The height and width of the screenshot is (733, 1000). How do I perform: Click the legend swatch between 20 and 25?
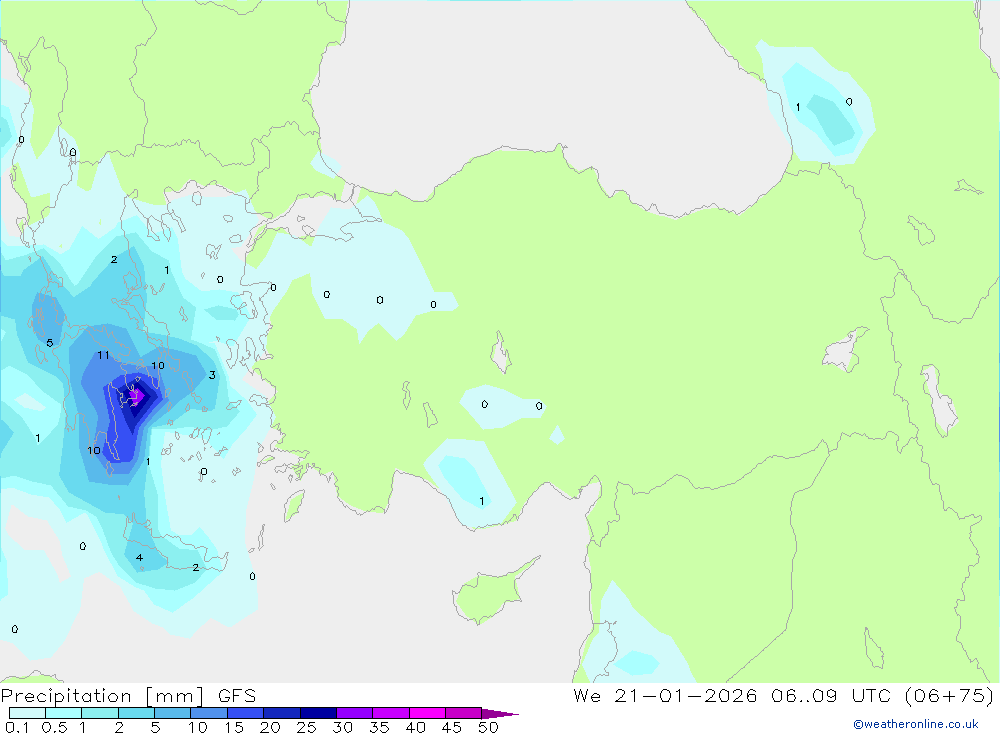(281, 713)
